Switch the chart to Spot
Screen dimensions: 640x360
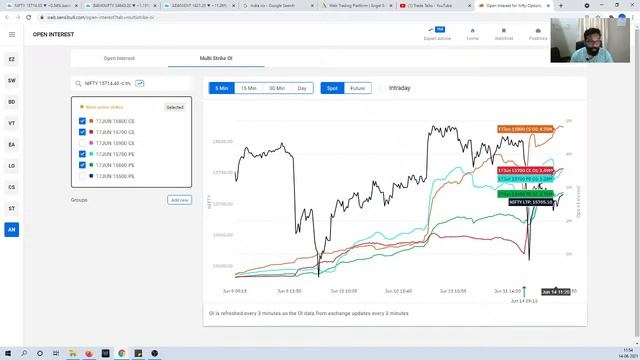point(332,88)
